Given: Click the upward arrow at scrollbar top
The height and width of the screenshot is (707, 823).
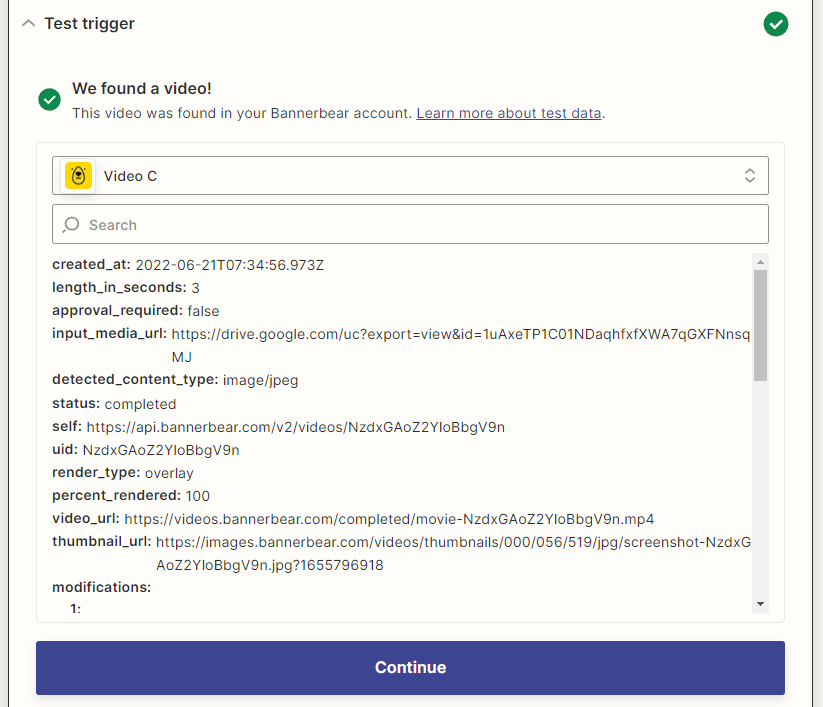Looking at the screenshot, I should (760, 260).
